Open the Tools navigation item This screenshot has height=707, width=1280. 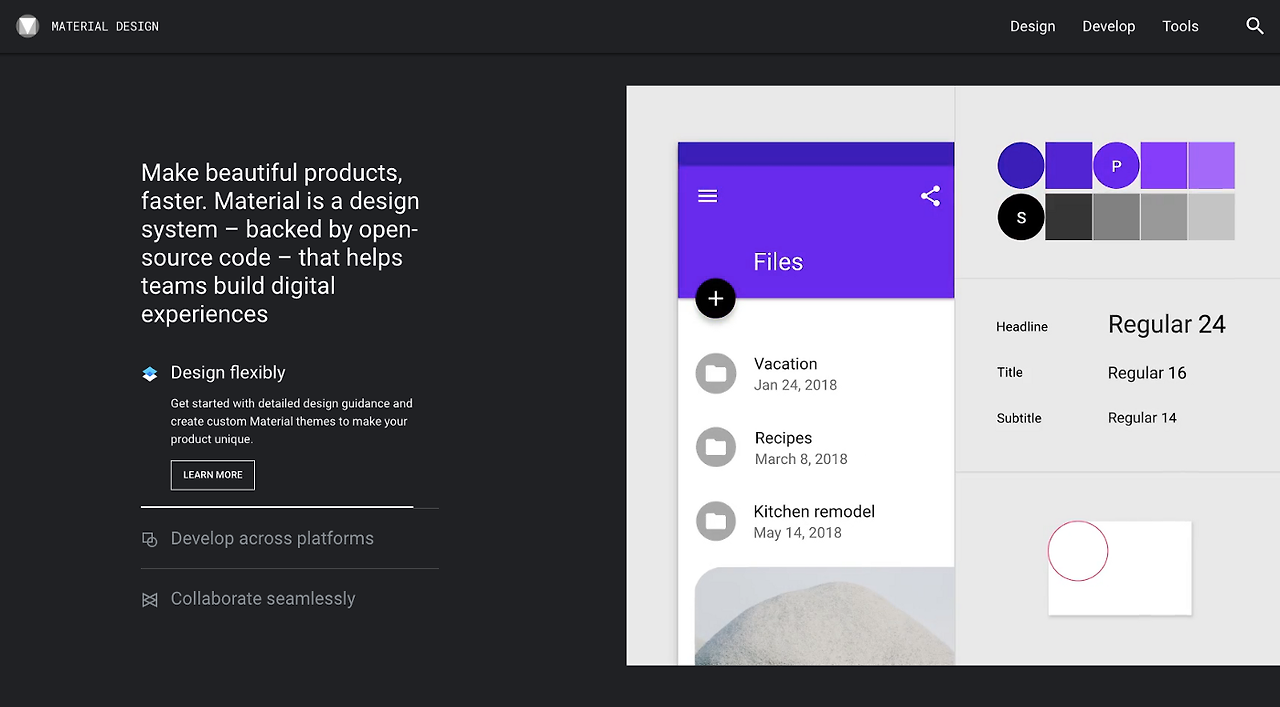pos(1180,26)
